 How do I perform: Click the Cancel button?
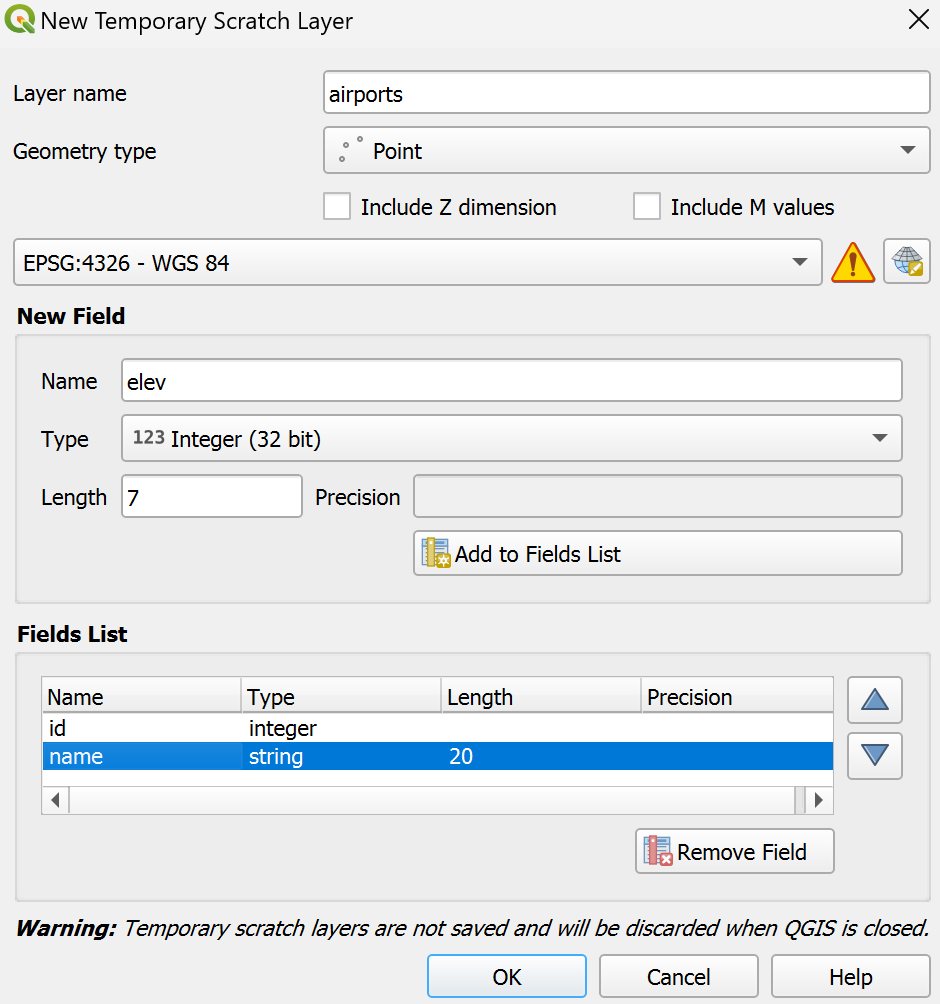[678, 977]
